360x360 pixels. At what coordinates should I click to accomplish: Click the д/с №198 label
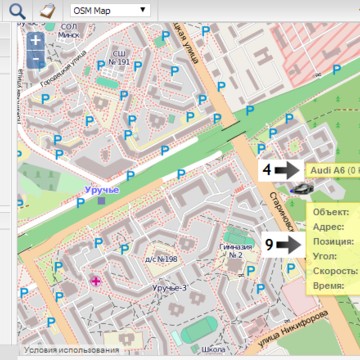click(x=161, y=259)
